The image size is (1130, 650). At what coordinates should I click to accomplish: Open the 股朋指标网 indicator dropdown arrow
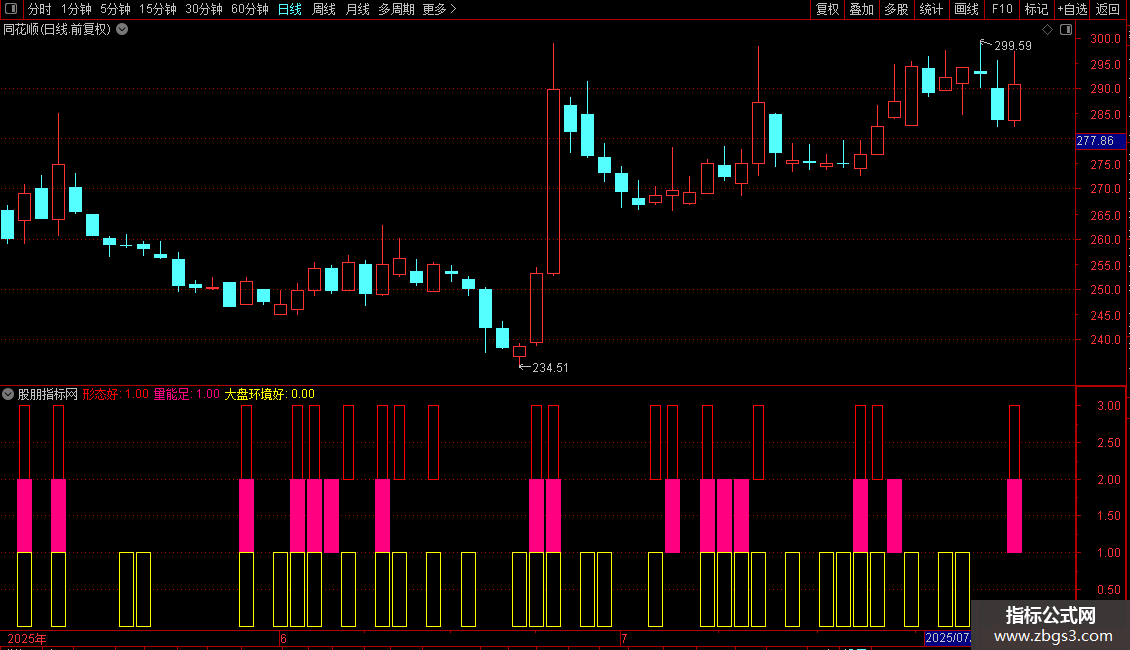pos(8,394)
